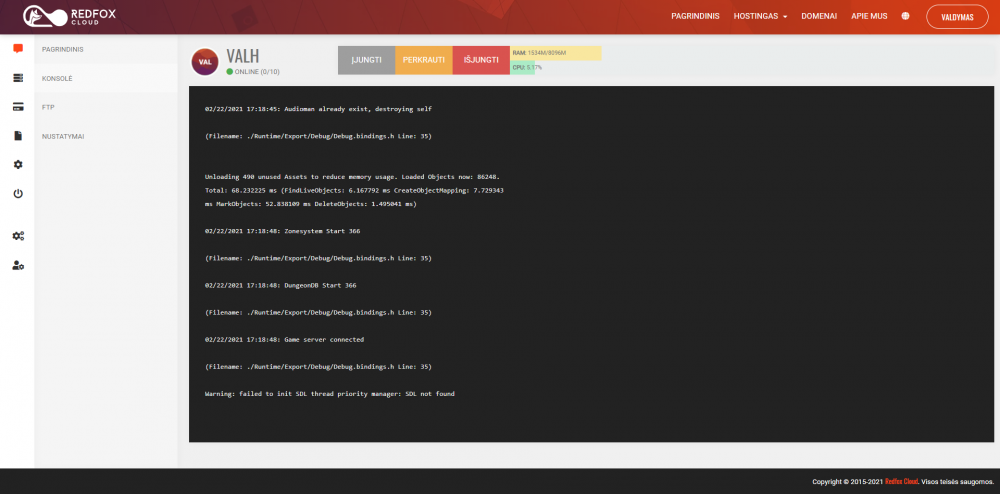Go to PAGRINDINIS in top navigation

click(695, 17)
